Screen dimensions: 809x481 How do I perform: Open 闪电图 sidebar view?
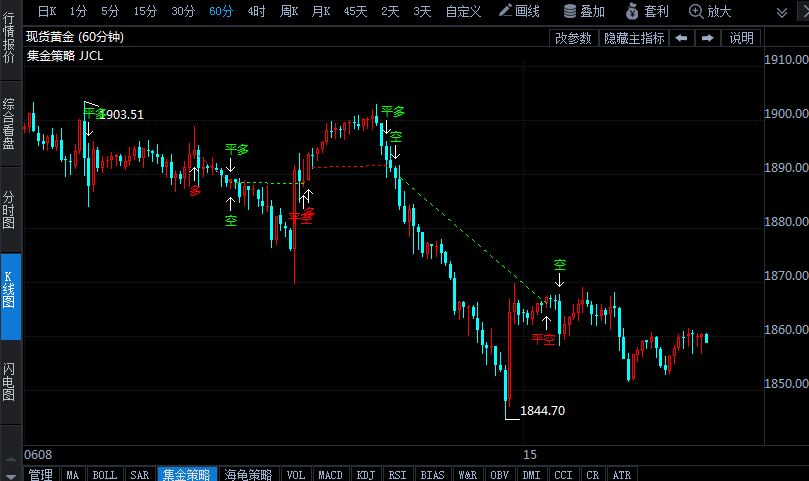[9, 382]
